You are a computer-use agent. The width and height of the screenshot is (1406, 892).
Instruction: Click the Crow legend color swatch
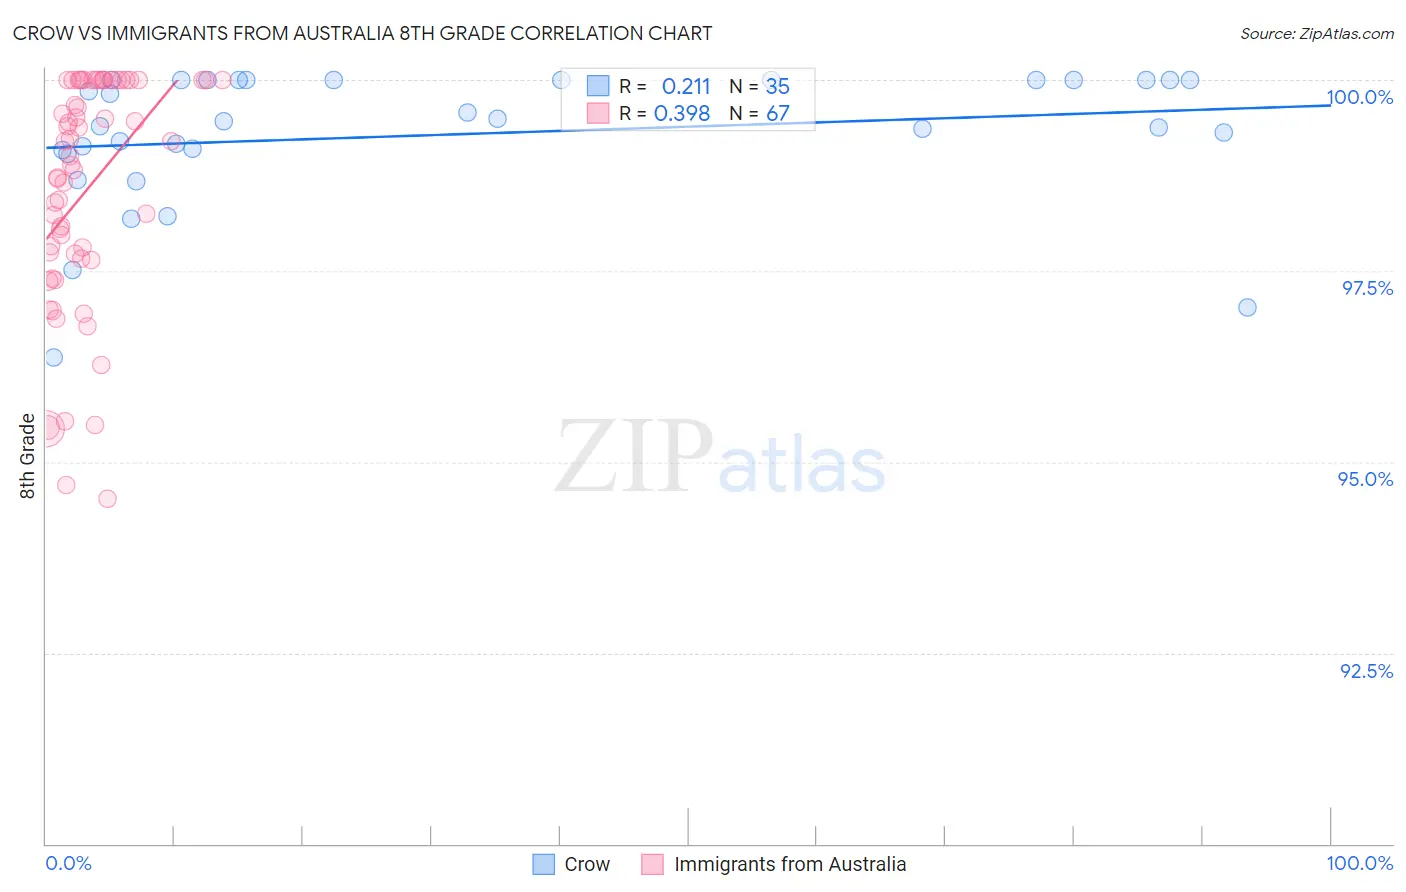pyautogui.click(x=543, y=864)
